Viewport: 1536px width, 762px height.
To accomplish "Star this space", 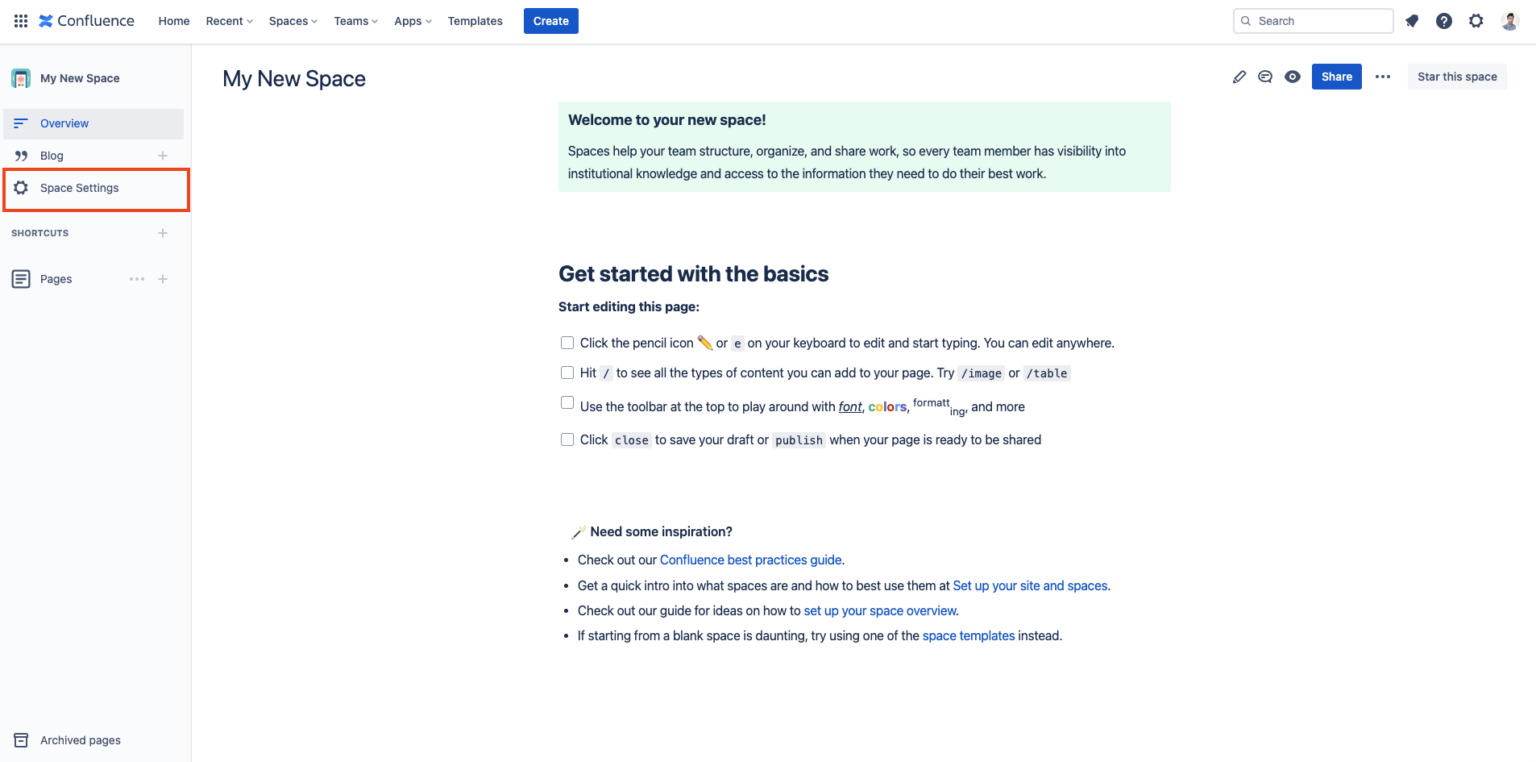I will (x=1457, y=76).
